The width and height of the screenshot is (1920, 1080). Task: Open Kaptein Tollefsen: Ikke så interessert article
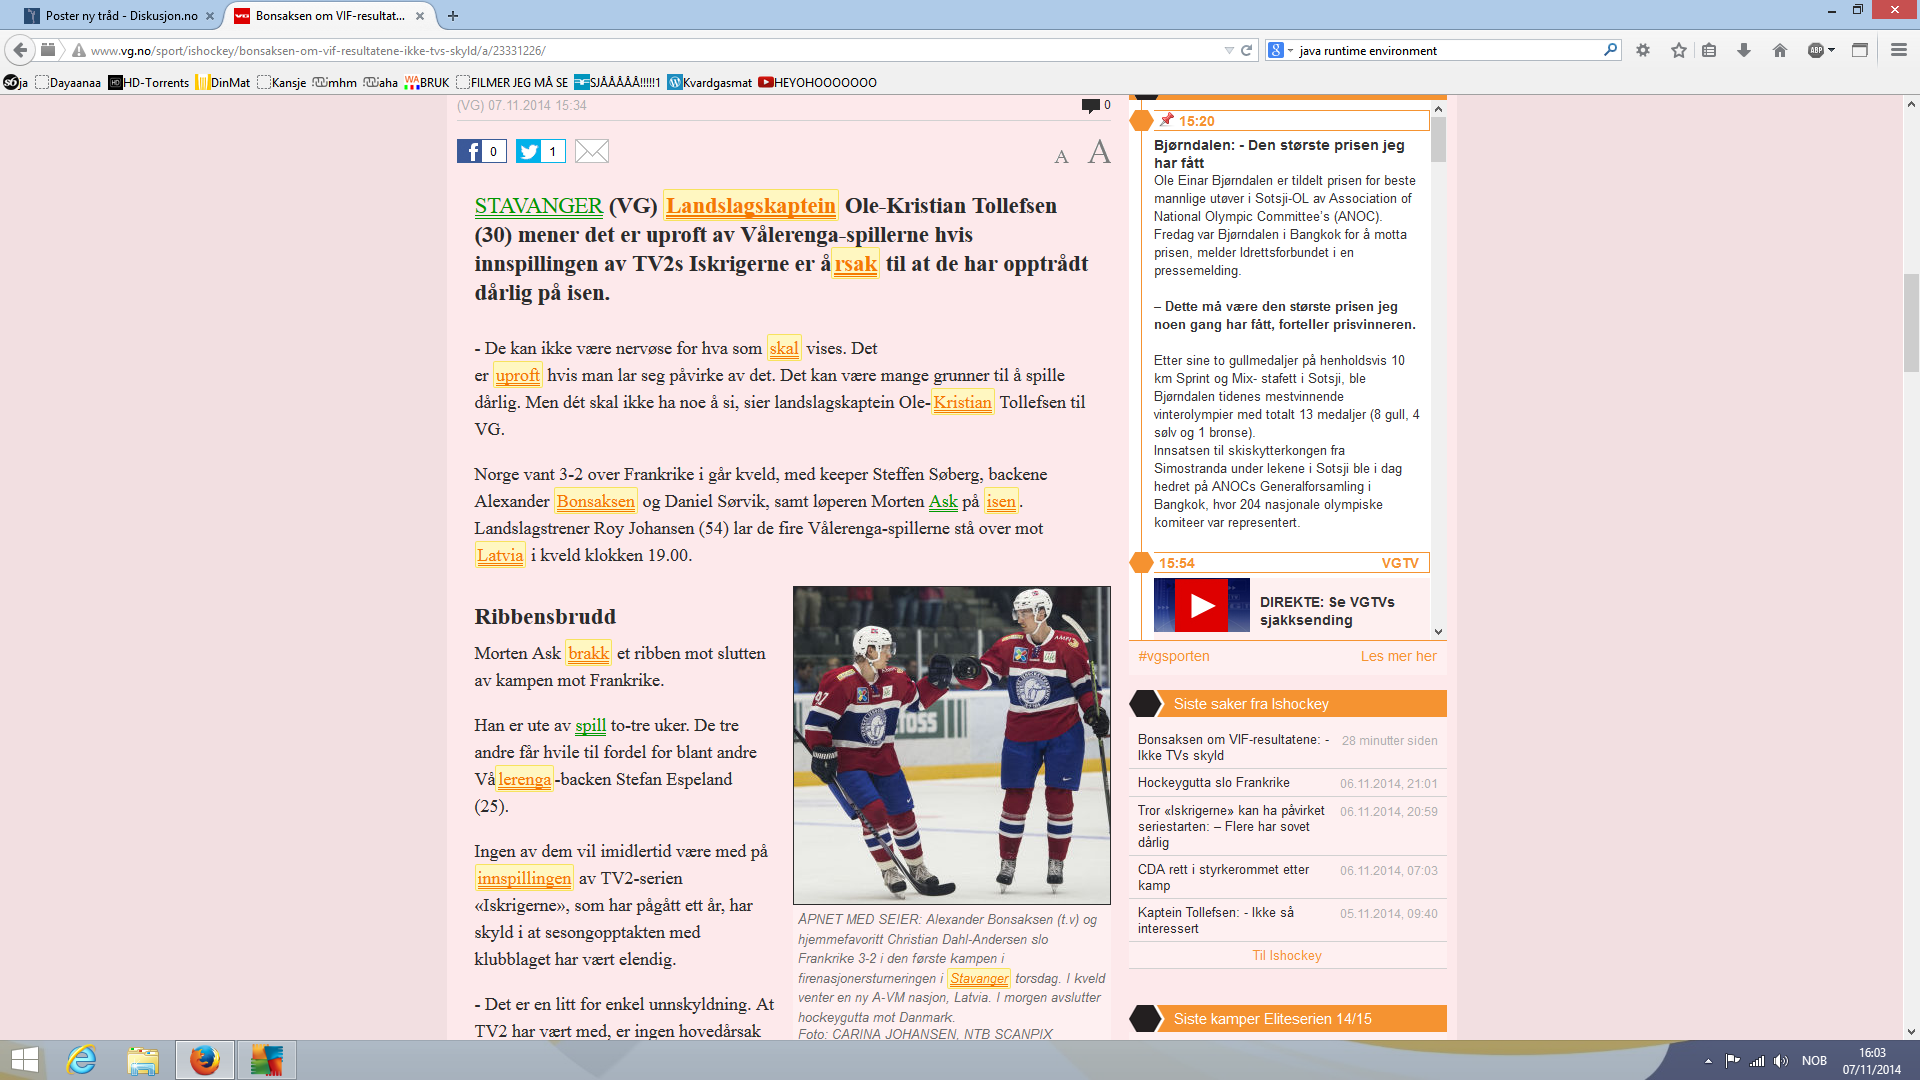[1215, 921]
